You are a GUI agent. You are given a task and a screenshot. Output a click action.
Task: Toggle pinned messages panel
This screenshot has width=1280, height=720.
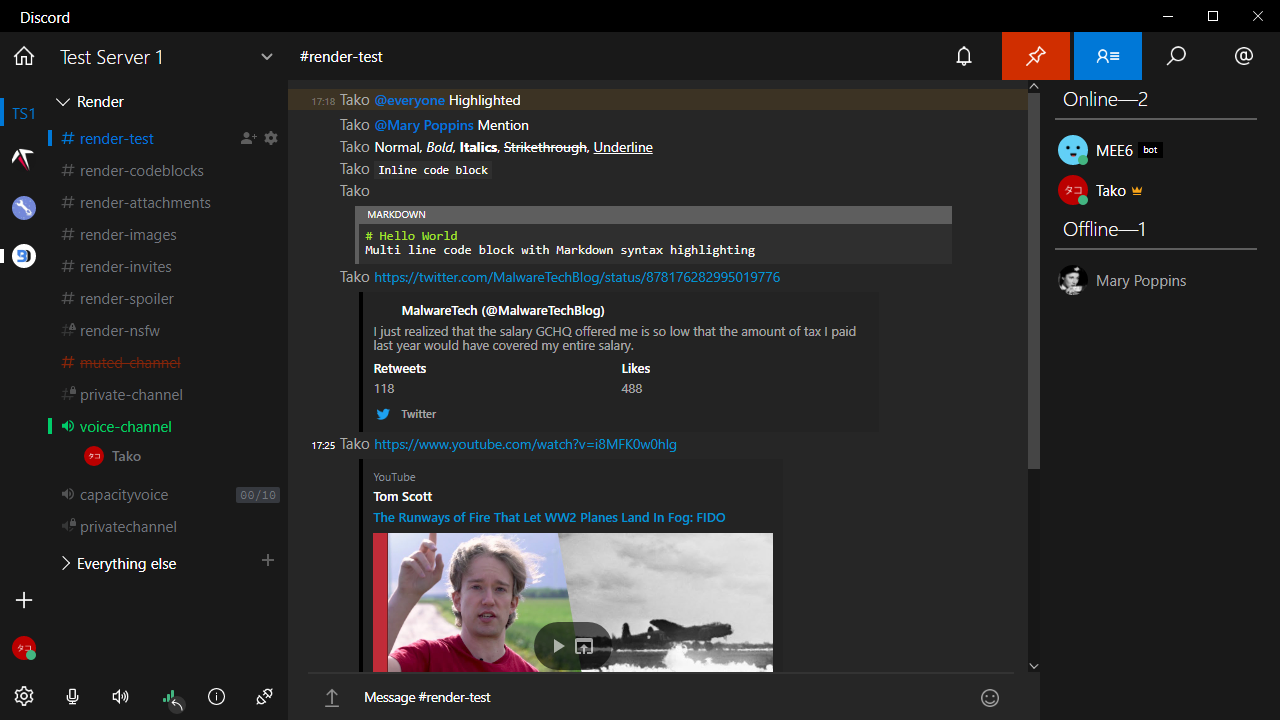coord(1036,56)
